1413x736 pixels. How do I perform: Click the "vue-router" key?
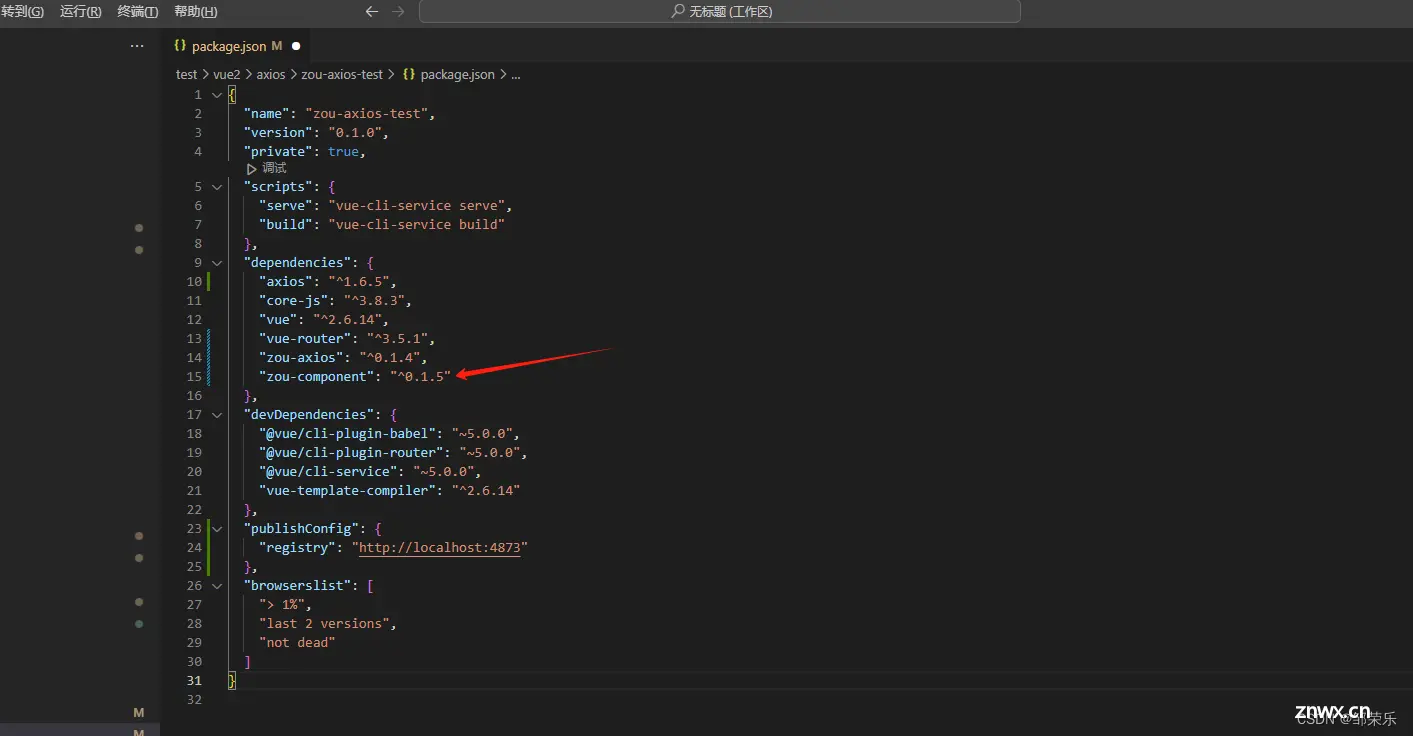(x=305, y=339)
